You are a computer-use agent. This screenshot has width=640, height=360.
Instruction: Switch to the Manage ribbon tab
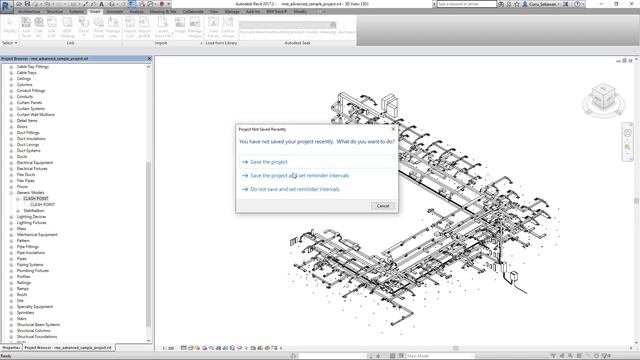[x=232, y=12]
